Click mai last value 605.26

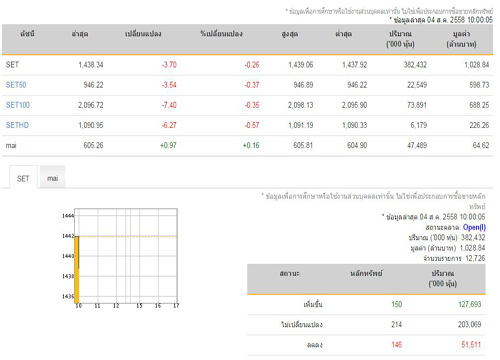(x=93, y=145)
